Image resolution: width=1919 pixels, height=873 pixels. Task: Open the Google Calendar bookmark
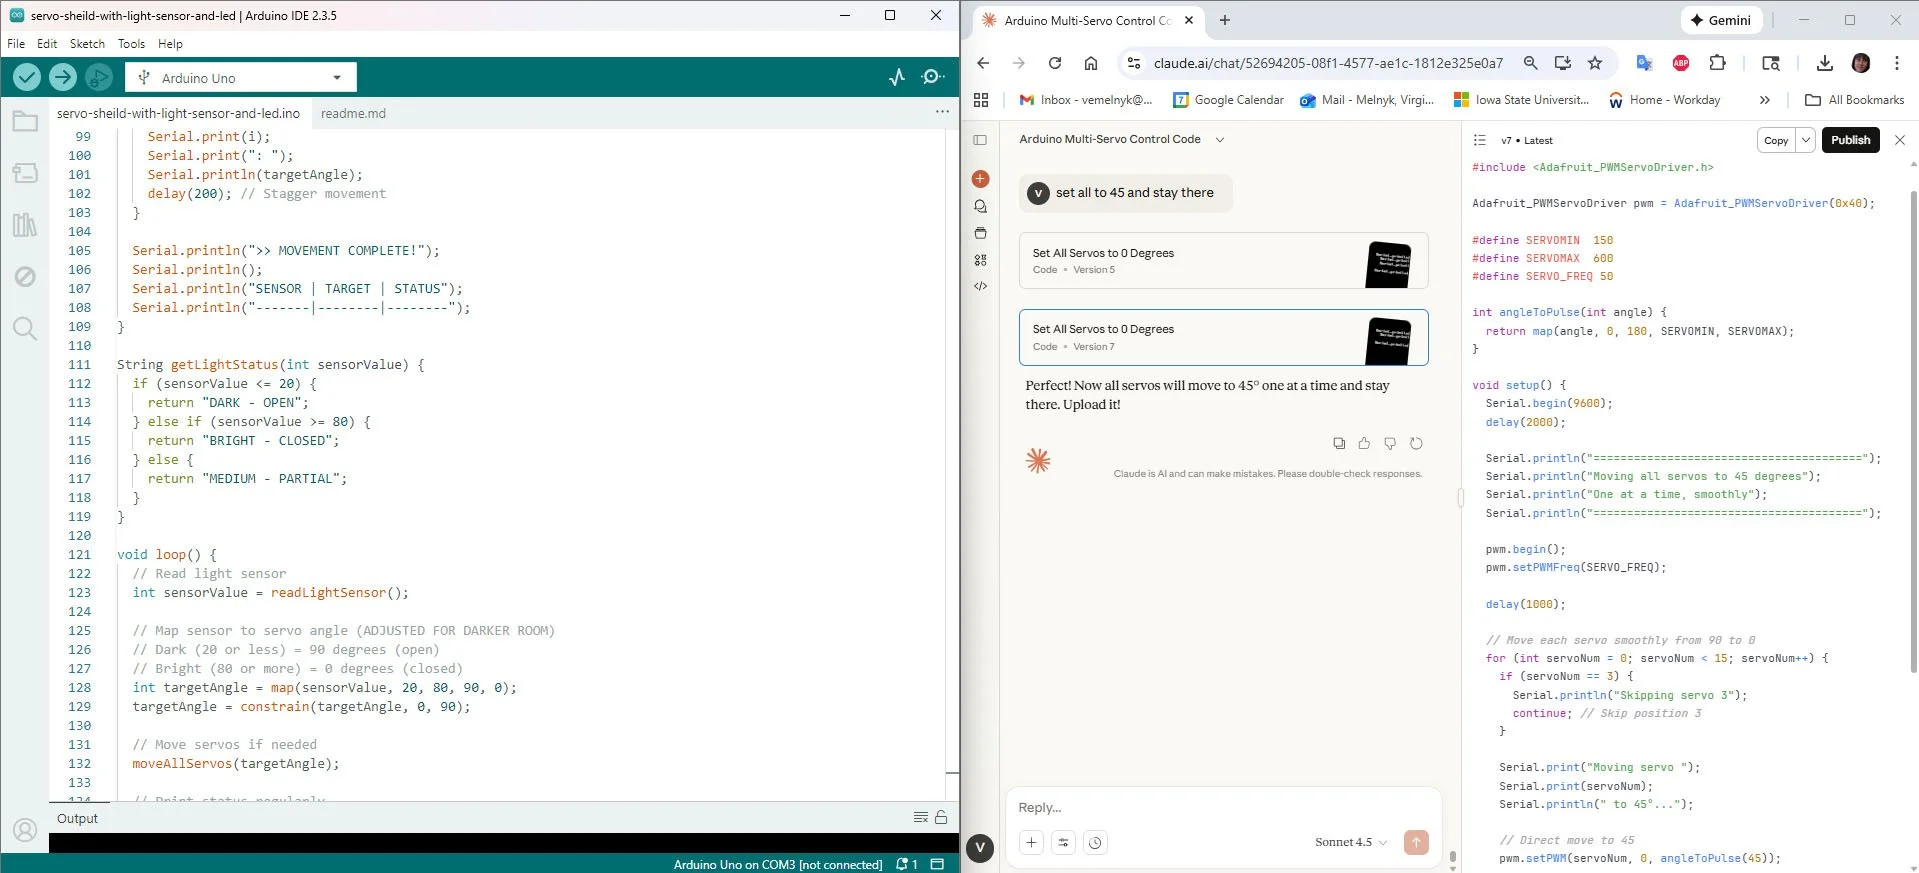1228,100
